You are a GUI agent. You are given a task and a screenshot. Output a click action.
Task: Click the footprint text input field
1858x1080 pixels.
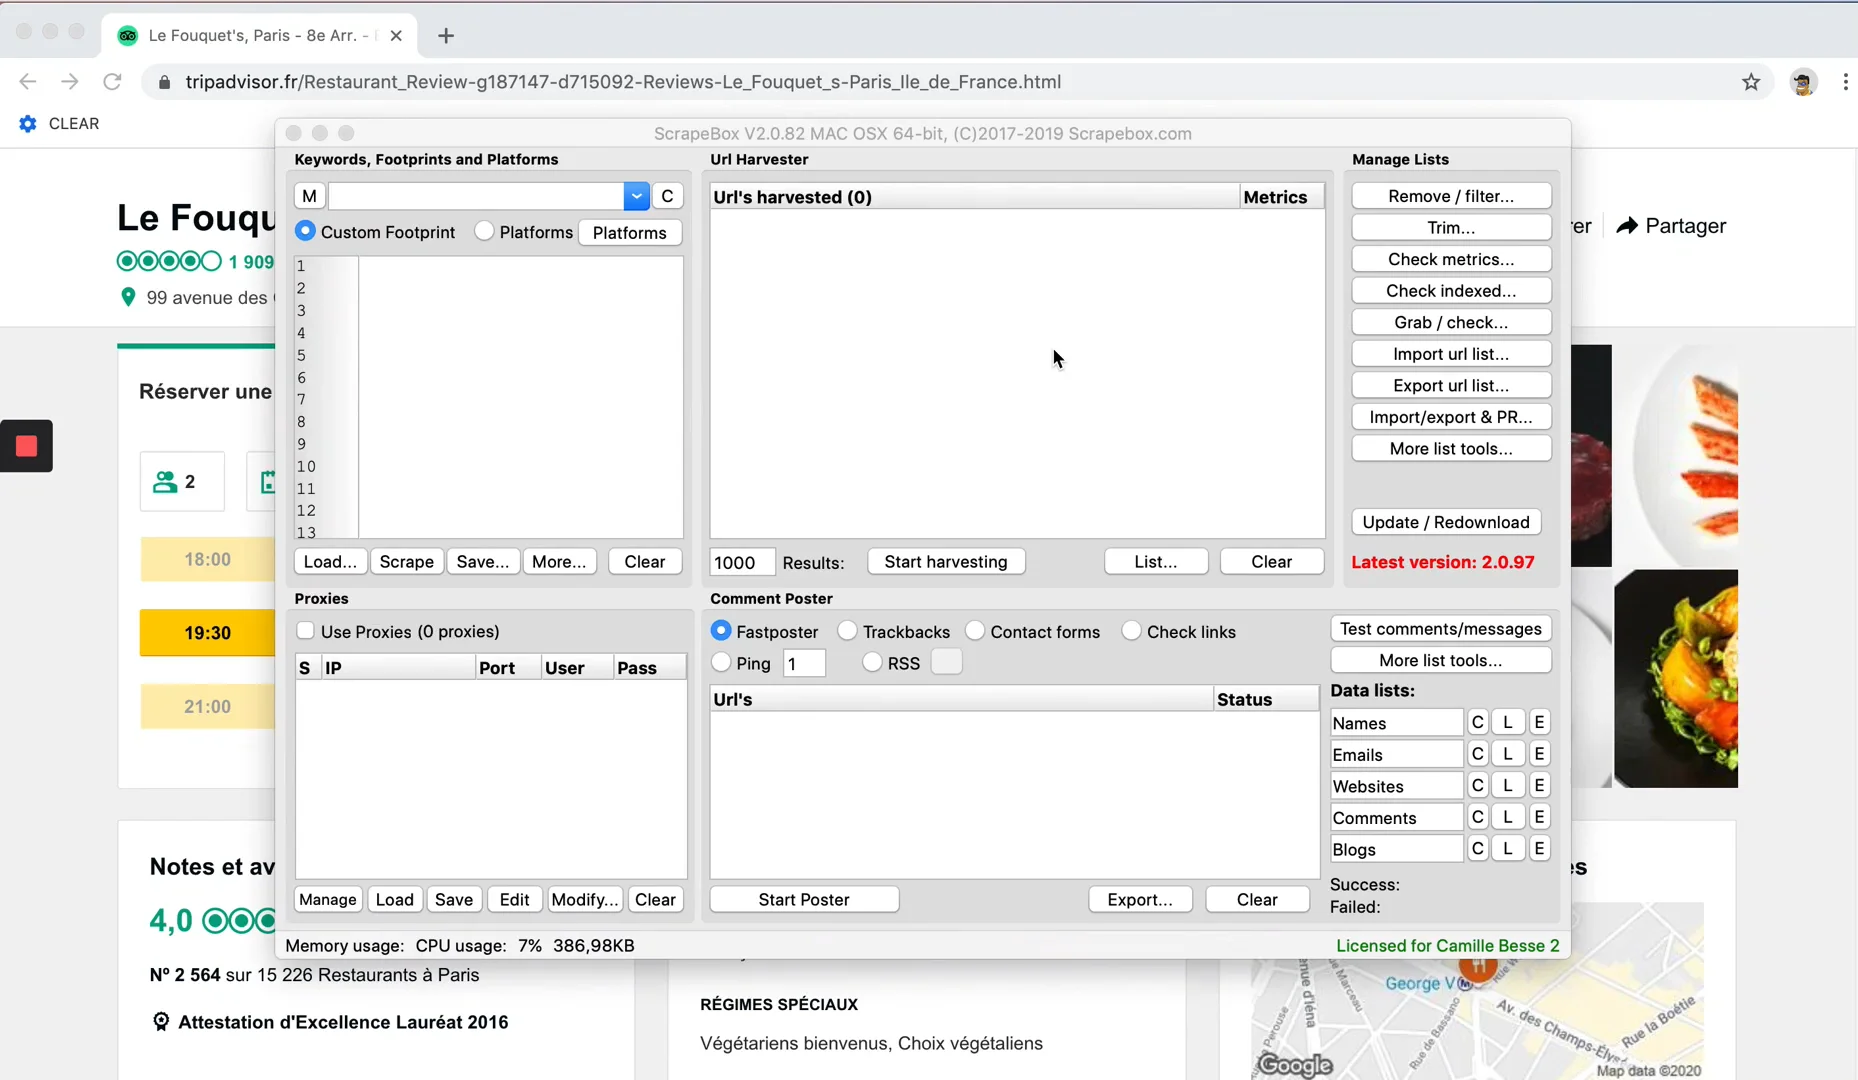(x=476, y=196)
